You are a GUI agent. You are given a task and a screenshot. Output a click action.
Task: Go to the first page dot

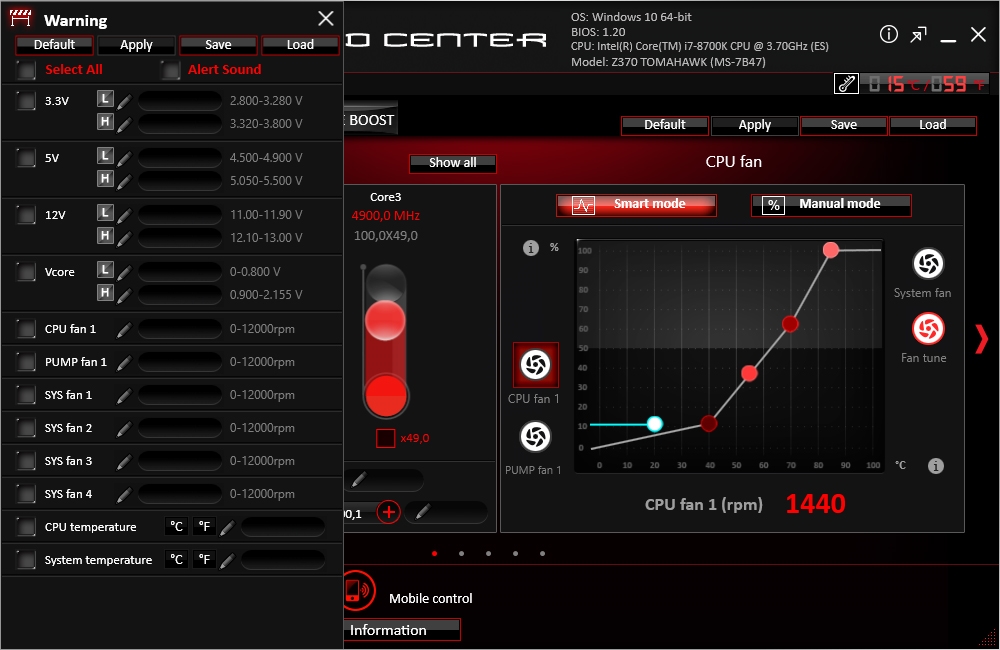coord(434,554)
